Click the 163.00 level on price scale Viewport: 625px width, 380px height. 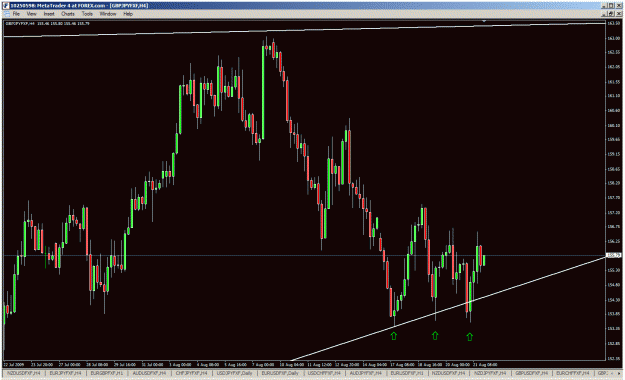(x=613, y=38)
